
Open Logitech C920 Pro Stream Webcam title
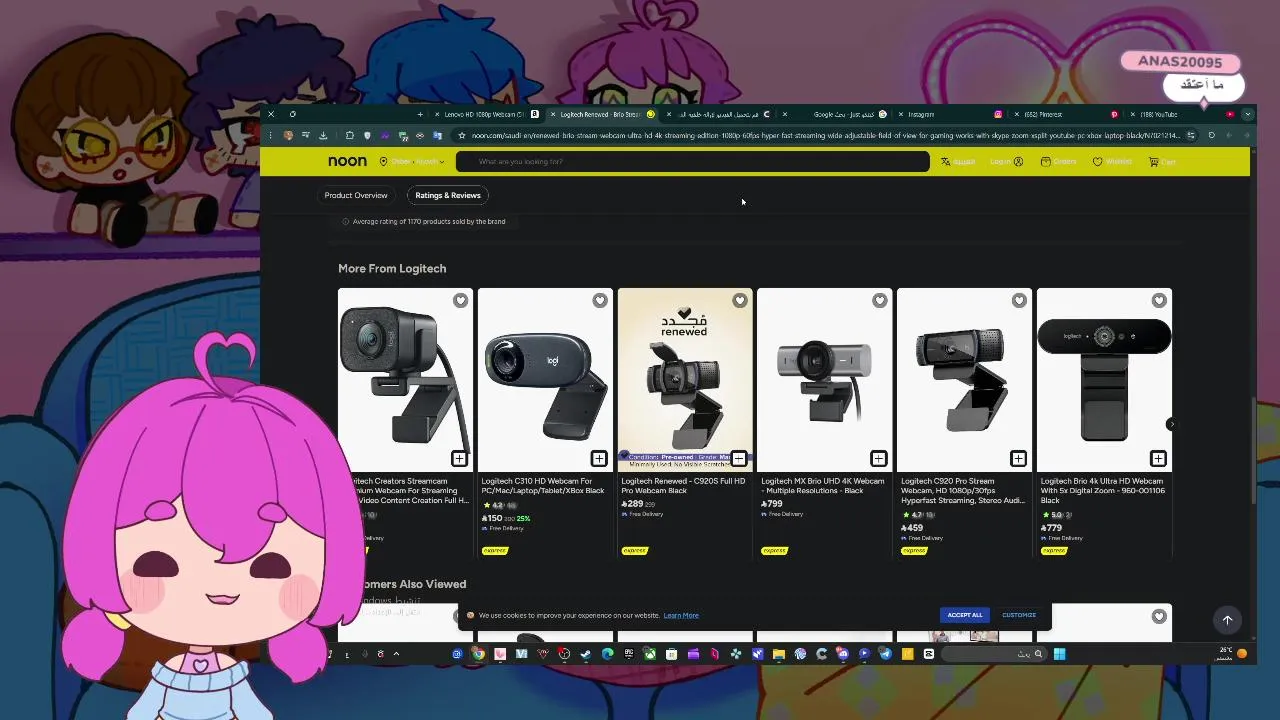(963, 491)
